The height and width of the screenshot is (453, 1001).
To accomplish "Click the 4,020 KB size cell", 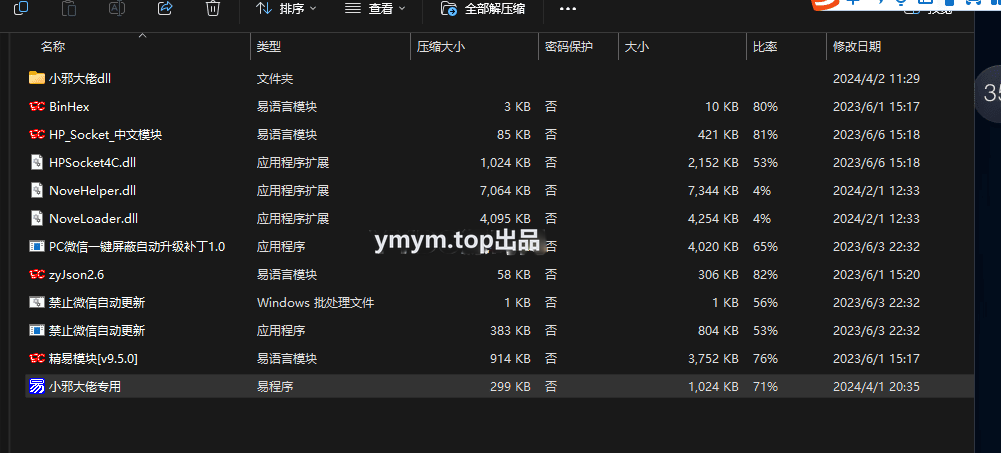I will [713, 246].
